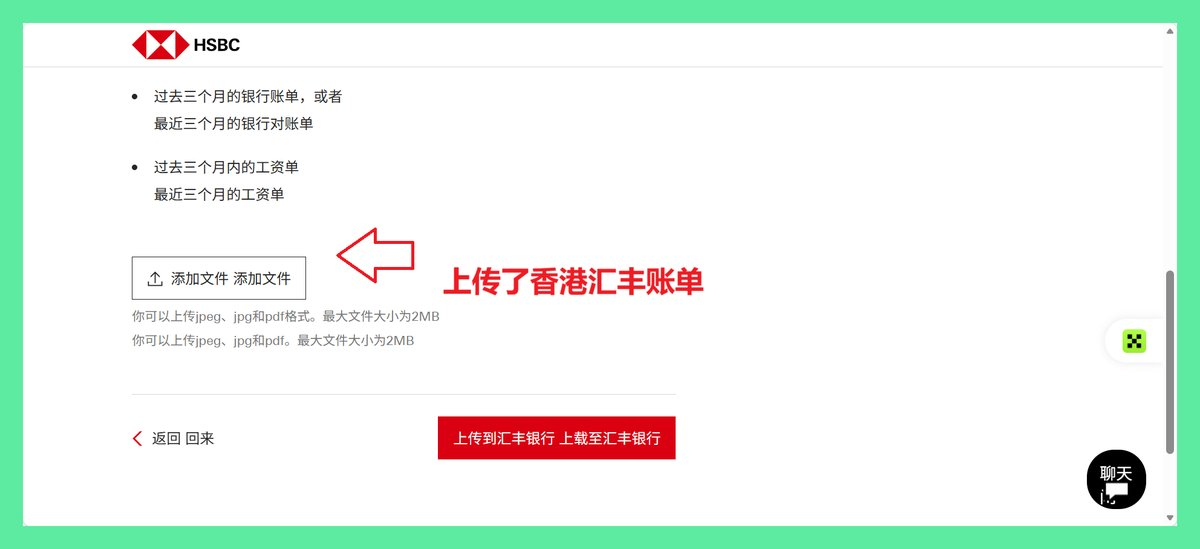
Task: Select the 过去三个月内的工资单 bullet text
Action: tap(226, 167)
